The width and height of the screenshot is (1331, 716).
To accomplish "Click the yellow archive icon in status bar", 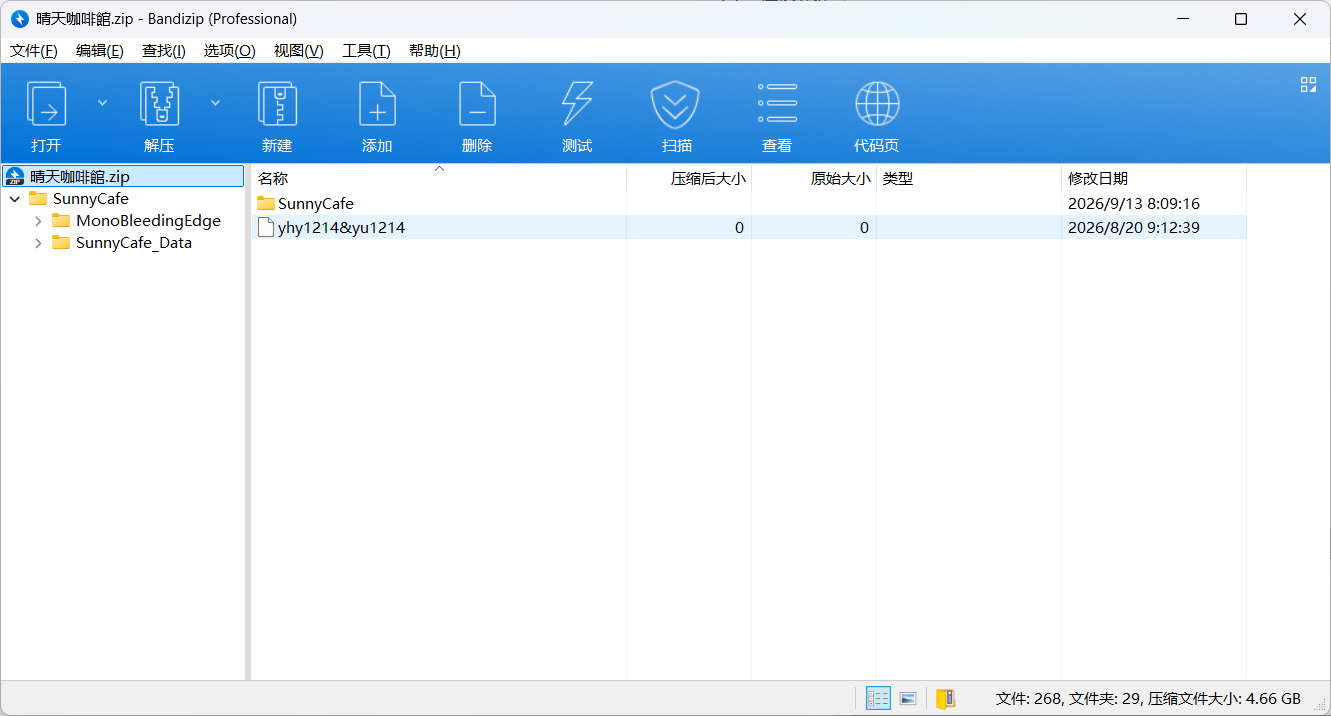I will point(945,698).
